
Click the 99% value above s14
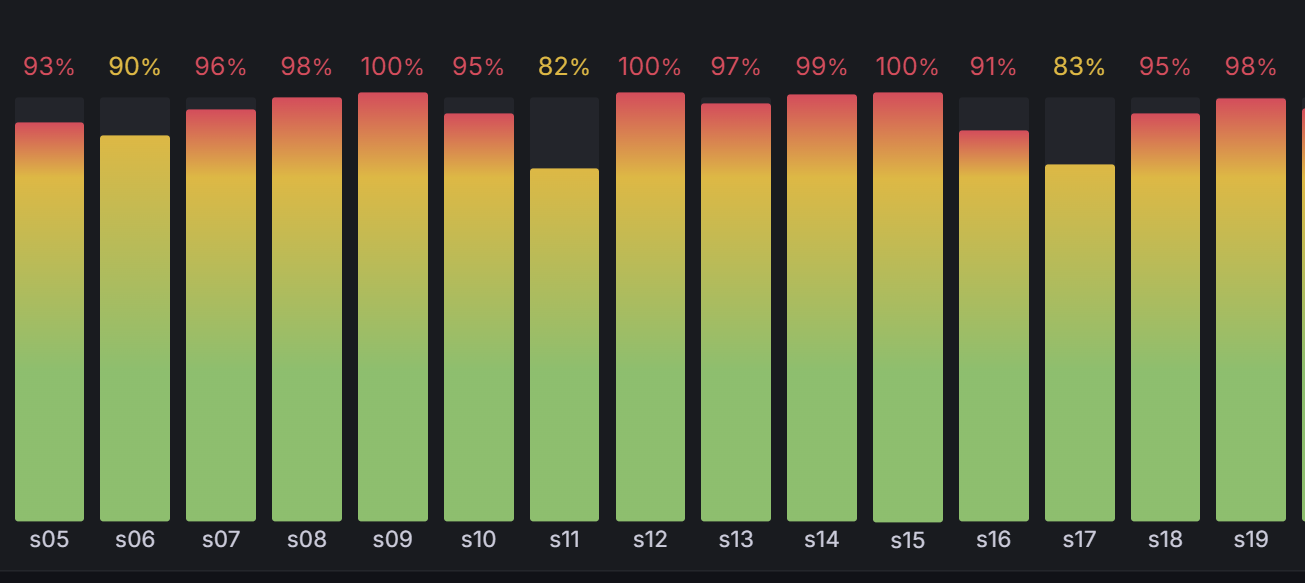822,67
